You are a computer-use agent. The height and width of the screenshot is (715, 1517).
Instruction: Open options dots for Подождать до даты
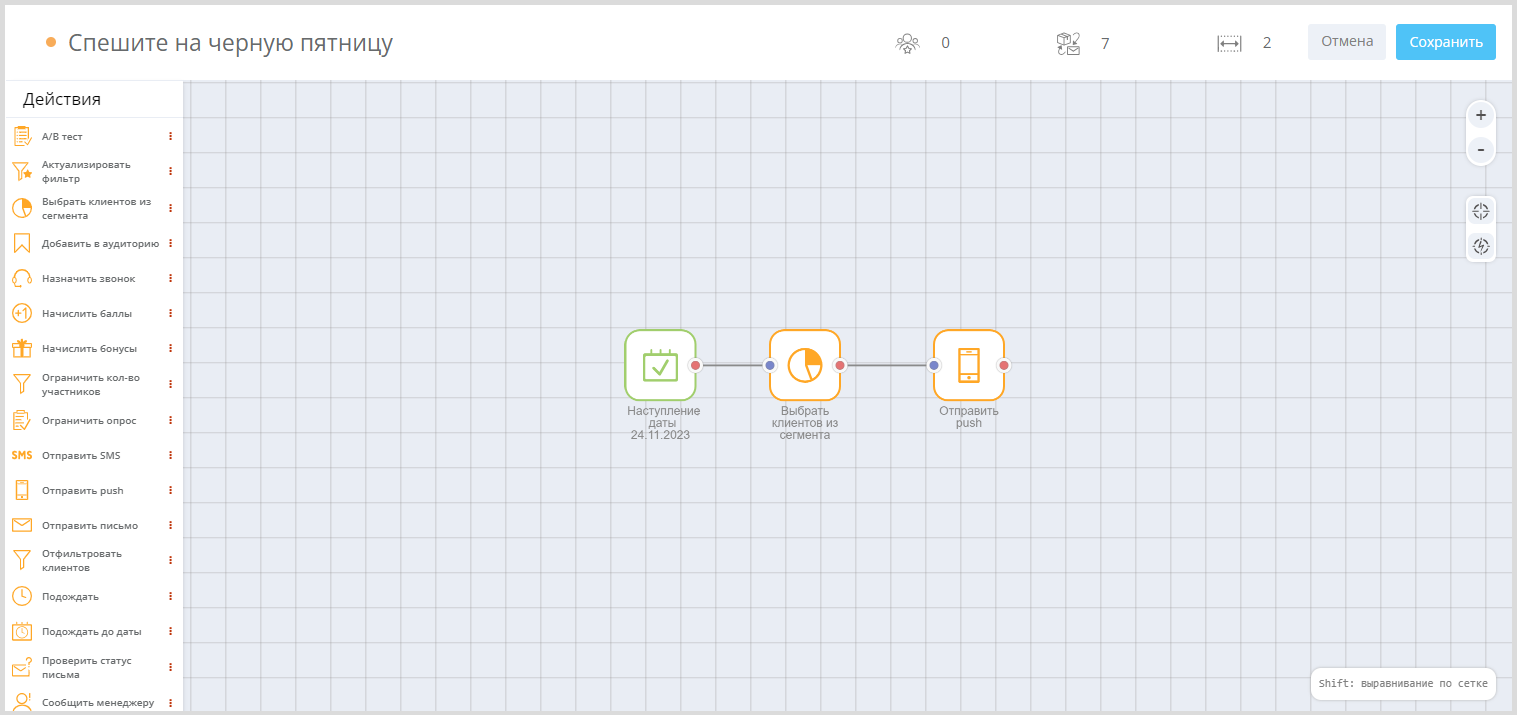point(170,631)
